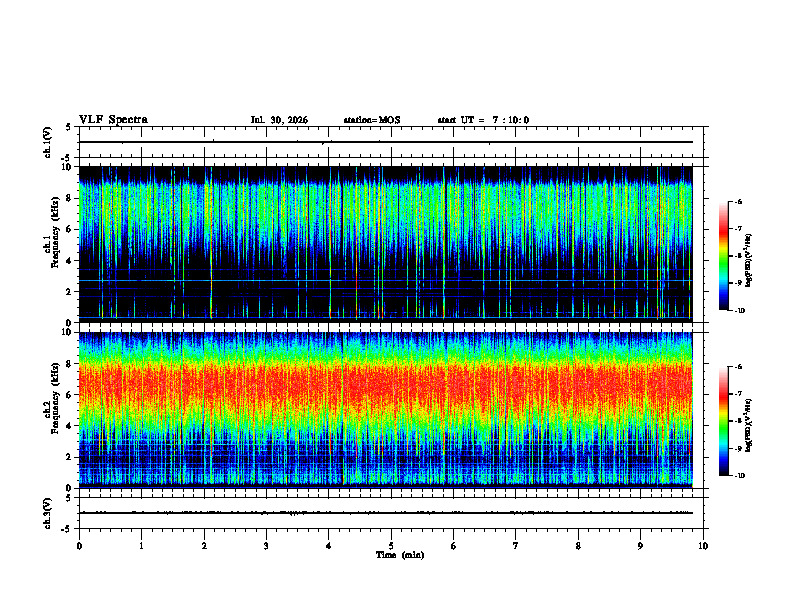Click the 'Time (min)' x-axis label

point(400,555)
